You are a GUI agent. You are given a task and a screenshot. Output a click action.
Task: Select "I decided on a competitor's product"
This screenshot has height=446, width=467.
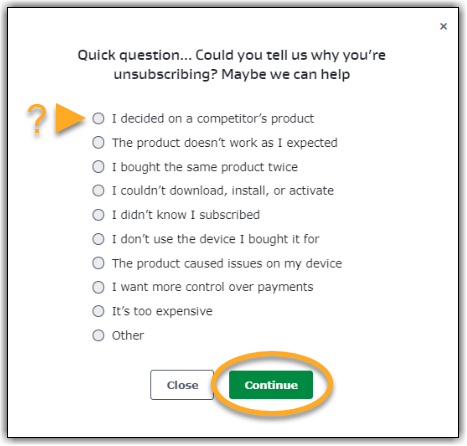click(98, 118)
